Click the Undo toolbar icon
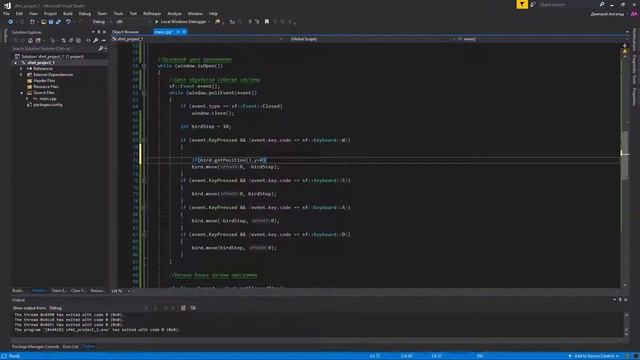Screen dimensions: 640x360 coord(68,22)
